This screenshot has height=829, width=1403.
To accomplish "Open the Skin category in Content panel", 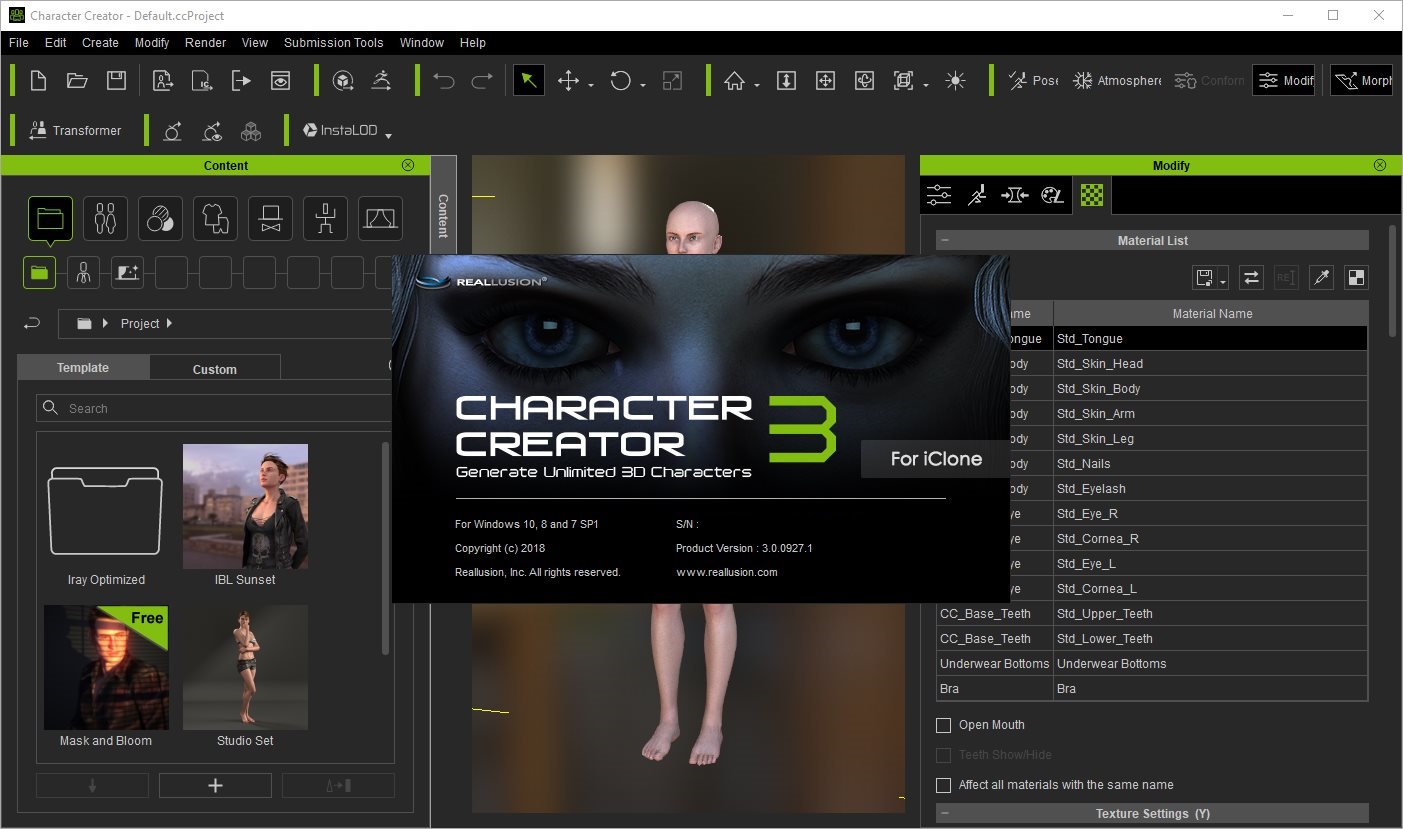I will [160, 218].
